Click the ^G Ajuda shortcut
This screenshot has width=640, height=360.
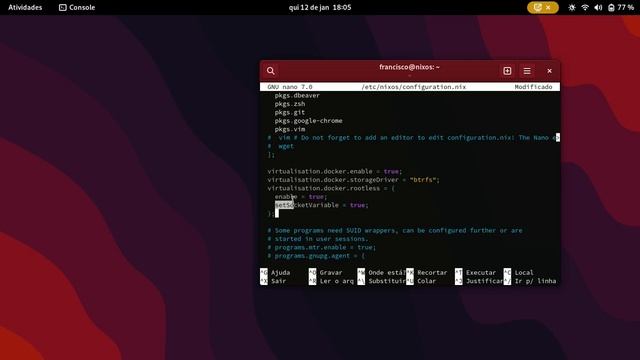(x=275, y=273)
